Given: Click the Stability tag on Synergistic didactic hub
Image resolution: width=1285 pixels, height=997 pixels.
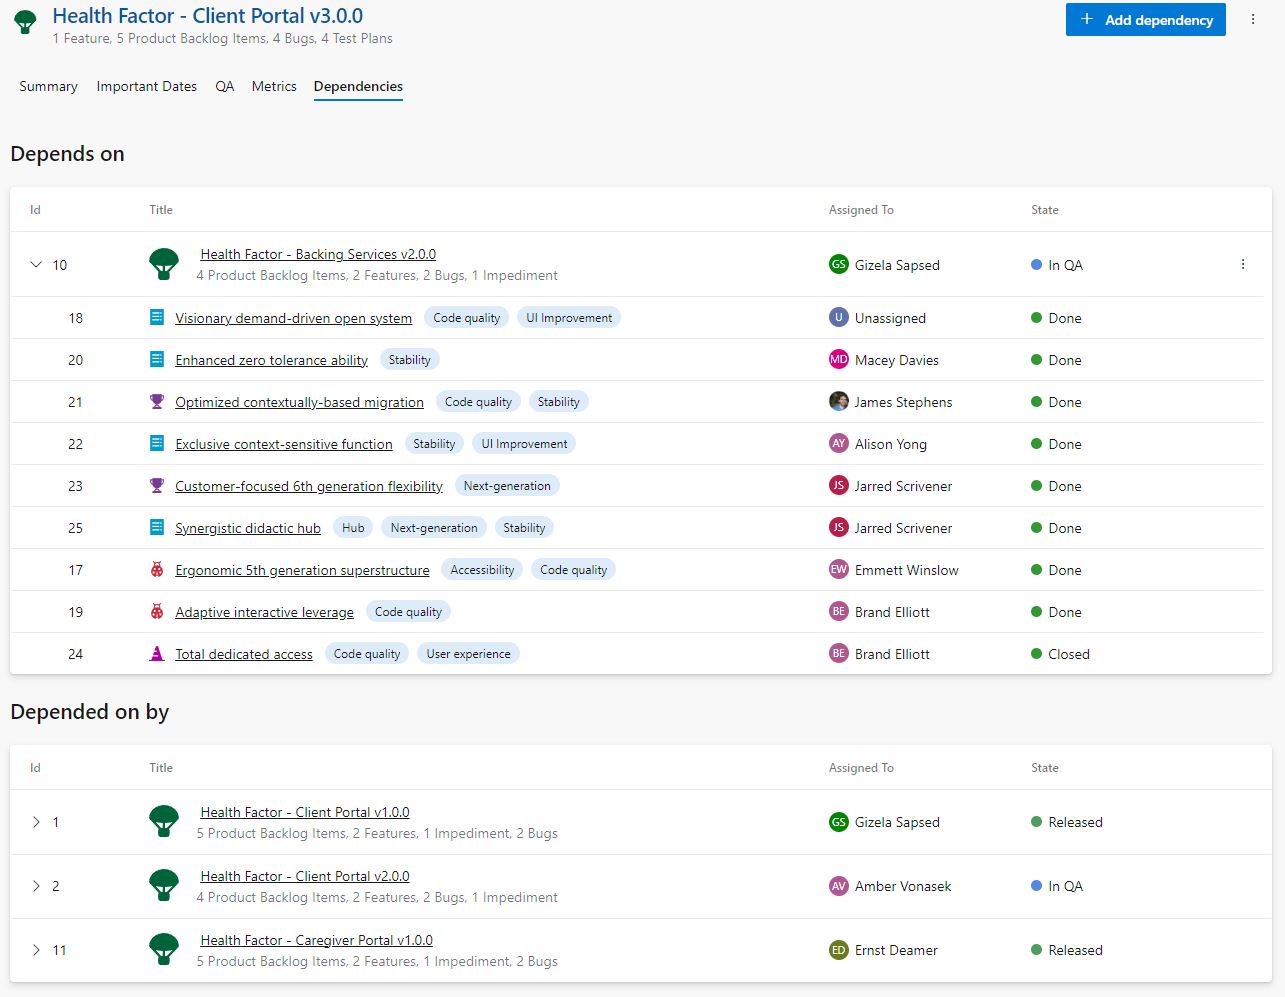Looking at the screenshot, I should 524,527.
